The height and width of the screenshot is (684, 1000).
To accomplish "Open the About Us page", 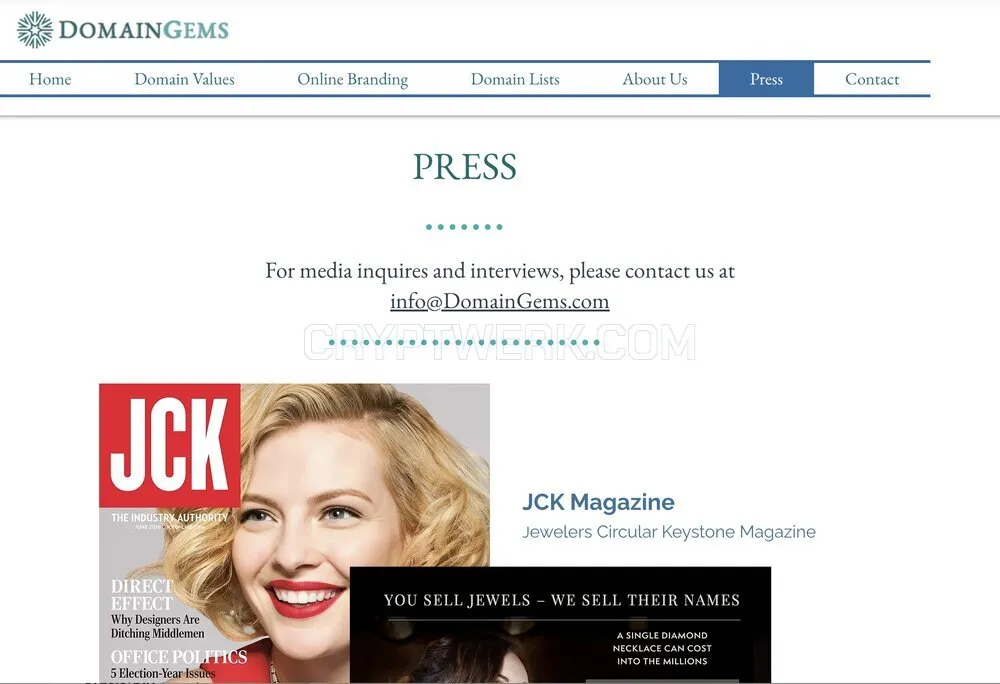I will point(655,79).
